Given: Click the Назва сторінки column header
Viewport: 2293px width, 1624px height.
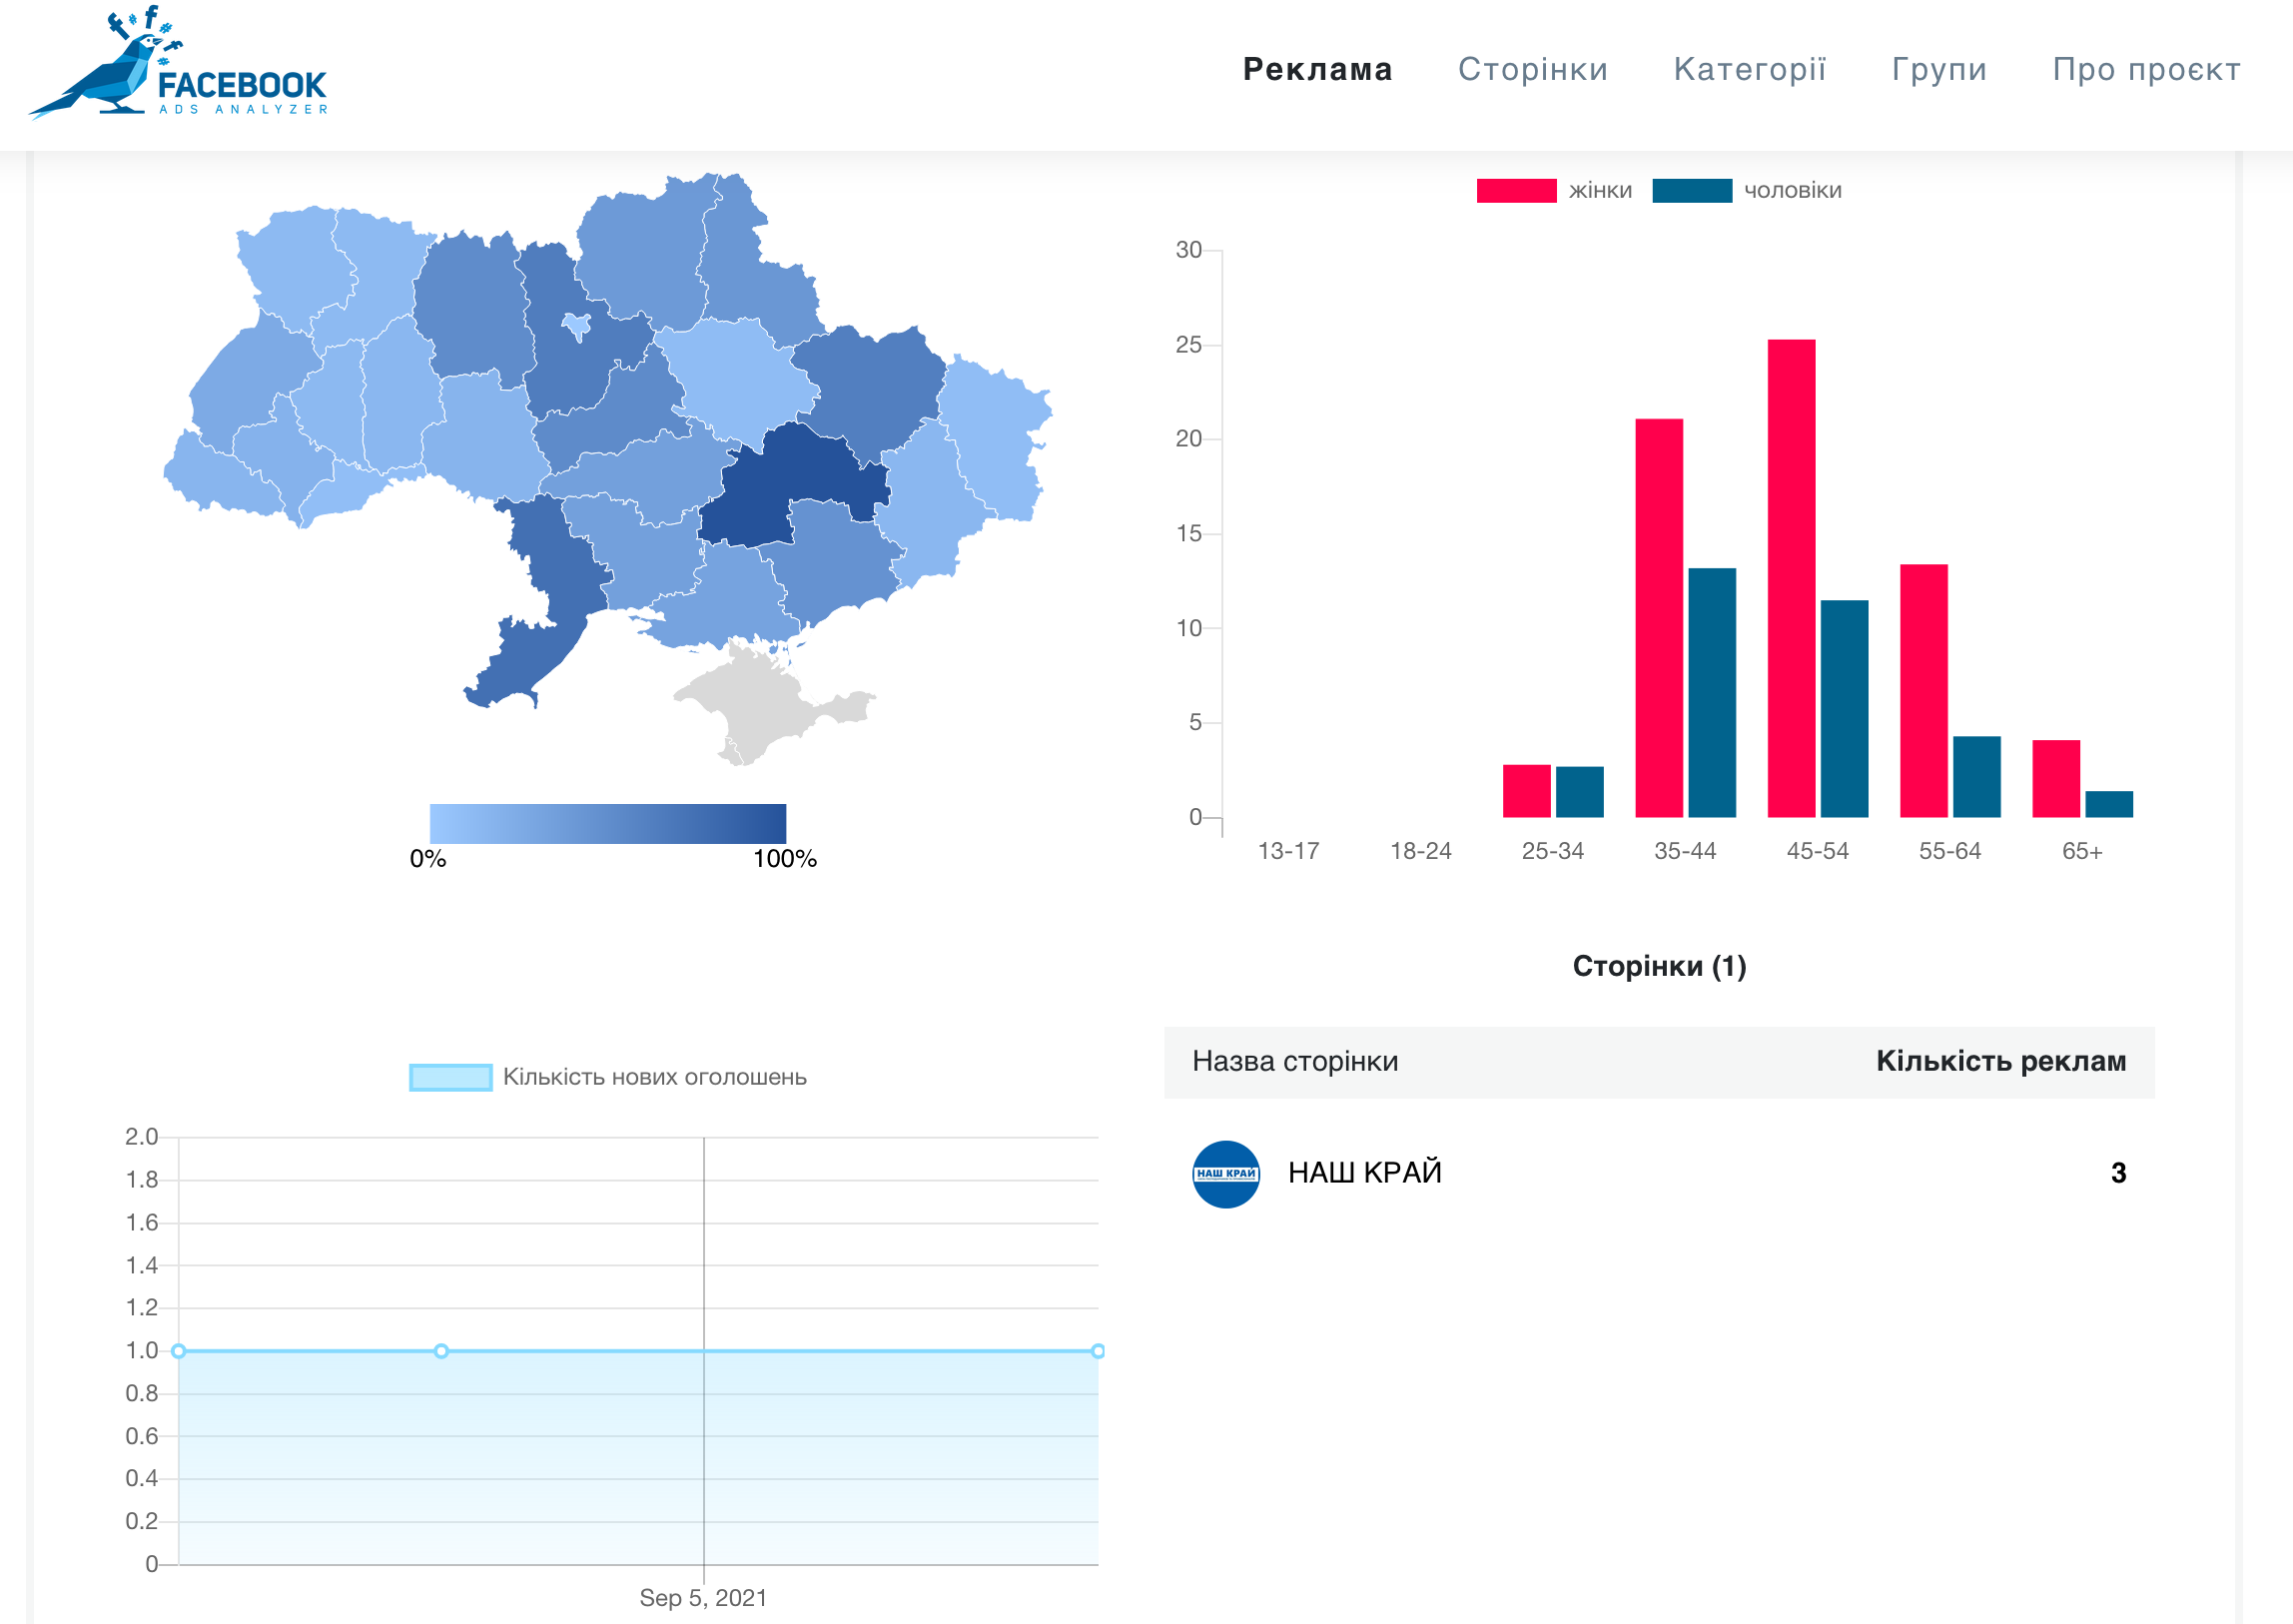Looking at the screenshot, I should (x=1294, y=1061).
